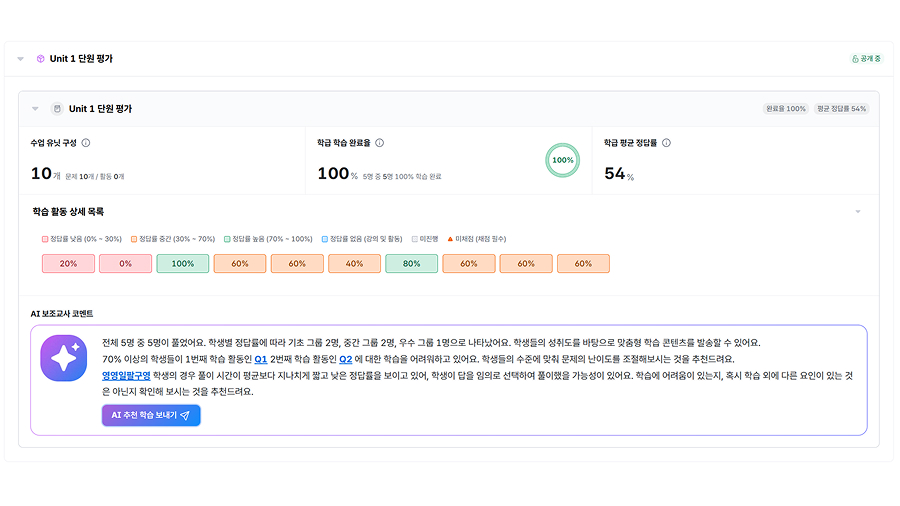The width and height of the screenshot is (900, 506).
Task: Click the document icon in the inner Unit 1 header
Action: tap(57, 109)
